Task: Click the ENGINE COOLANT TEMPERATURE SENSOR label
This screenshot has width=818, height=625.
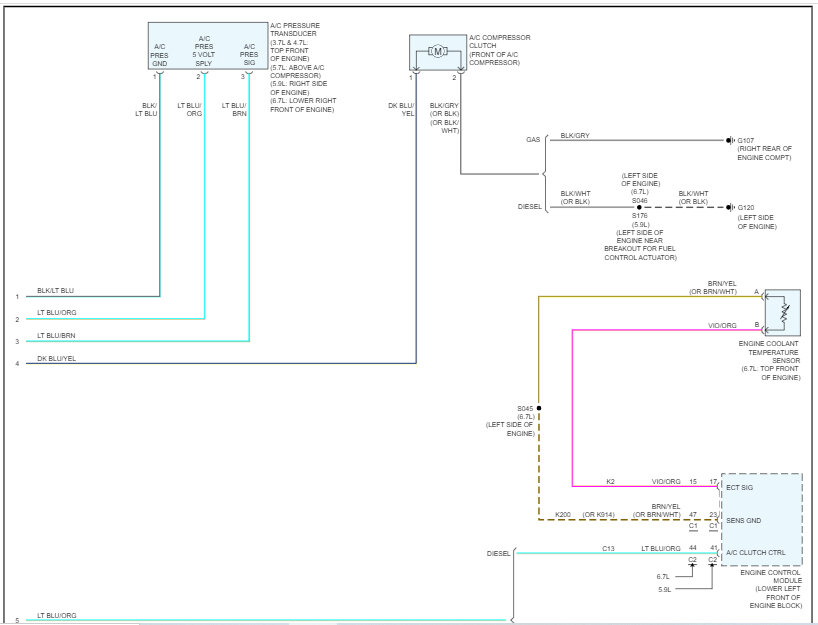Action: coord(768,352)
